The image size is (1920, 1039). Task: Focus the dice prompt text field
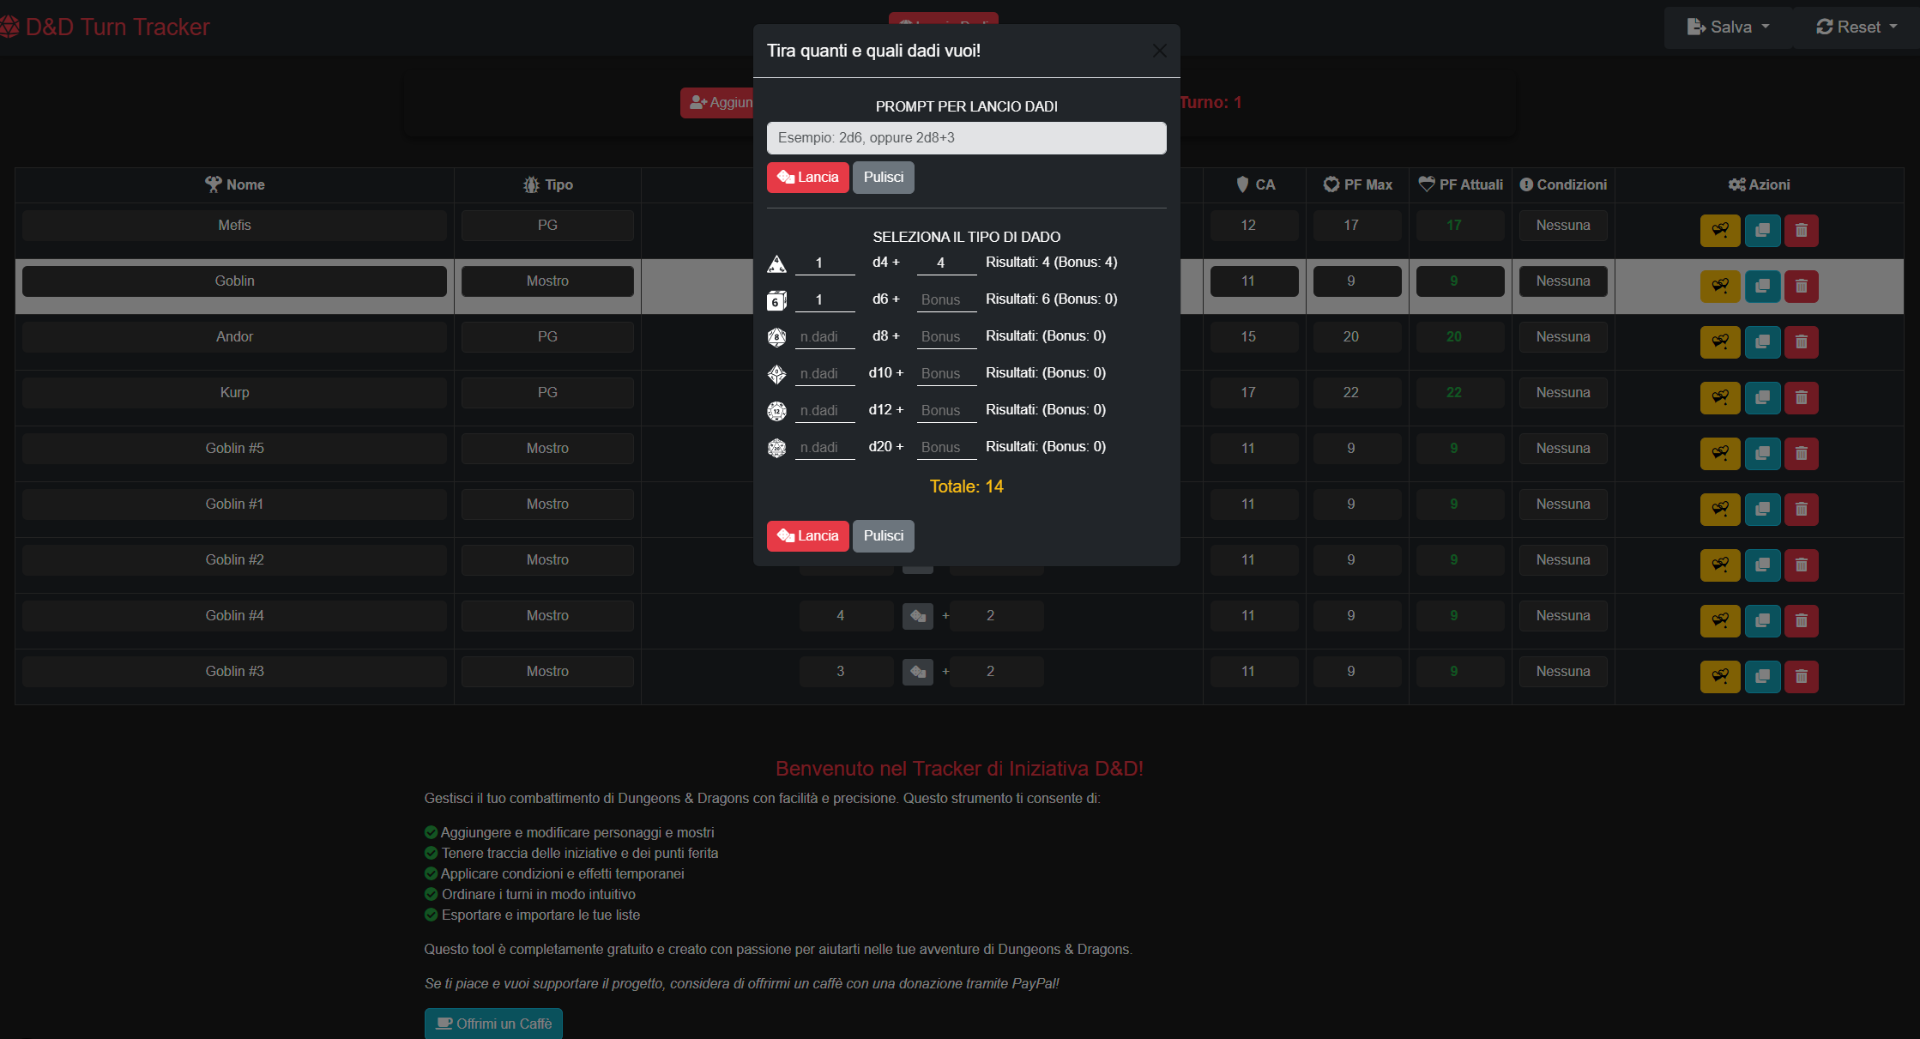(x=965, y=138)
